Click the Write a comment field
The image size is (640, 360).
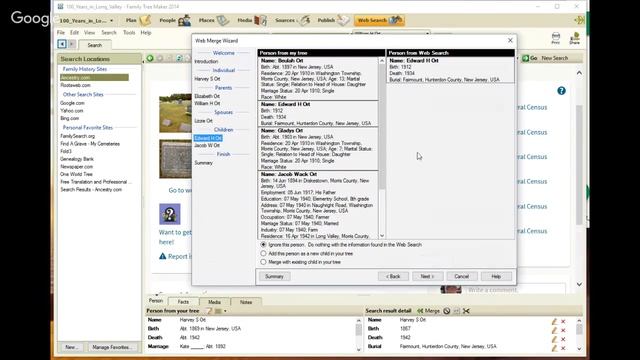pos(515,290)
